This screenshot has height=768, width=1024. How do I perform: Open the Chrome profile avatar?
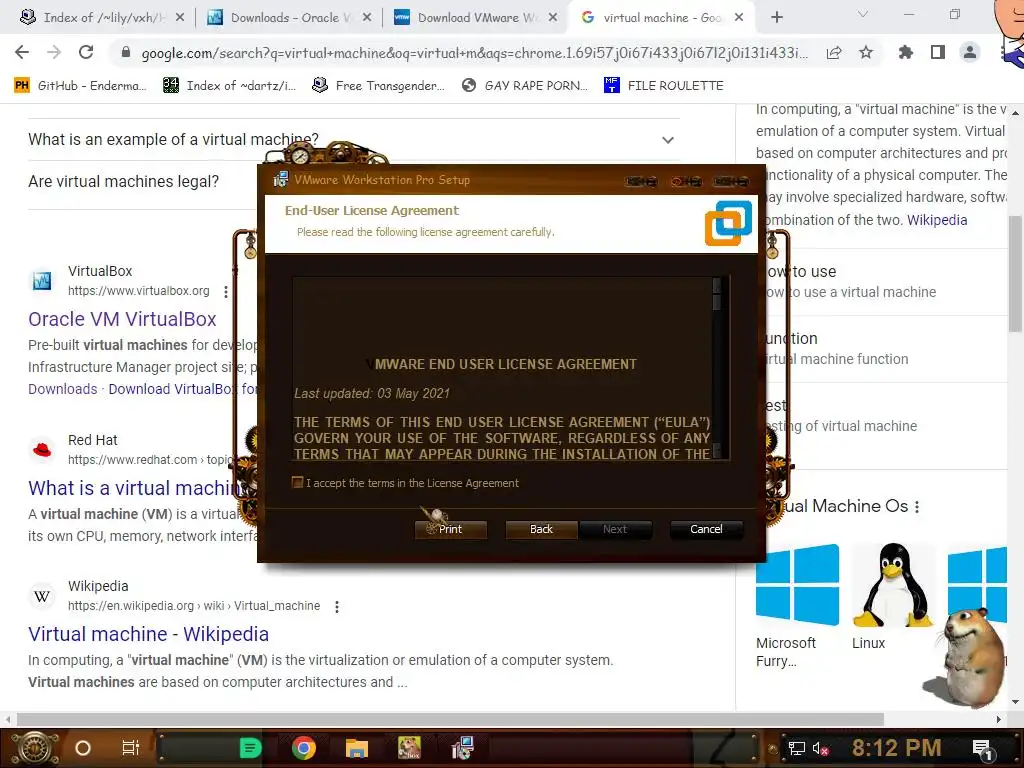pyautogui.click(x=970, y=52)
